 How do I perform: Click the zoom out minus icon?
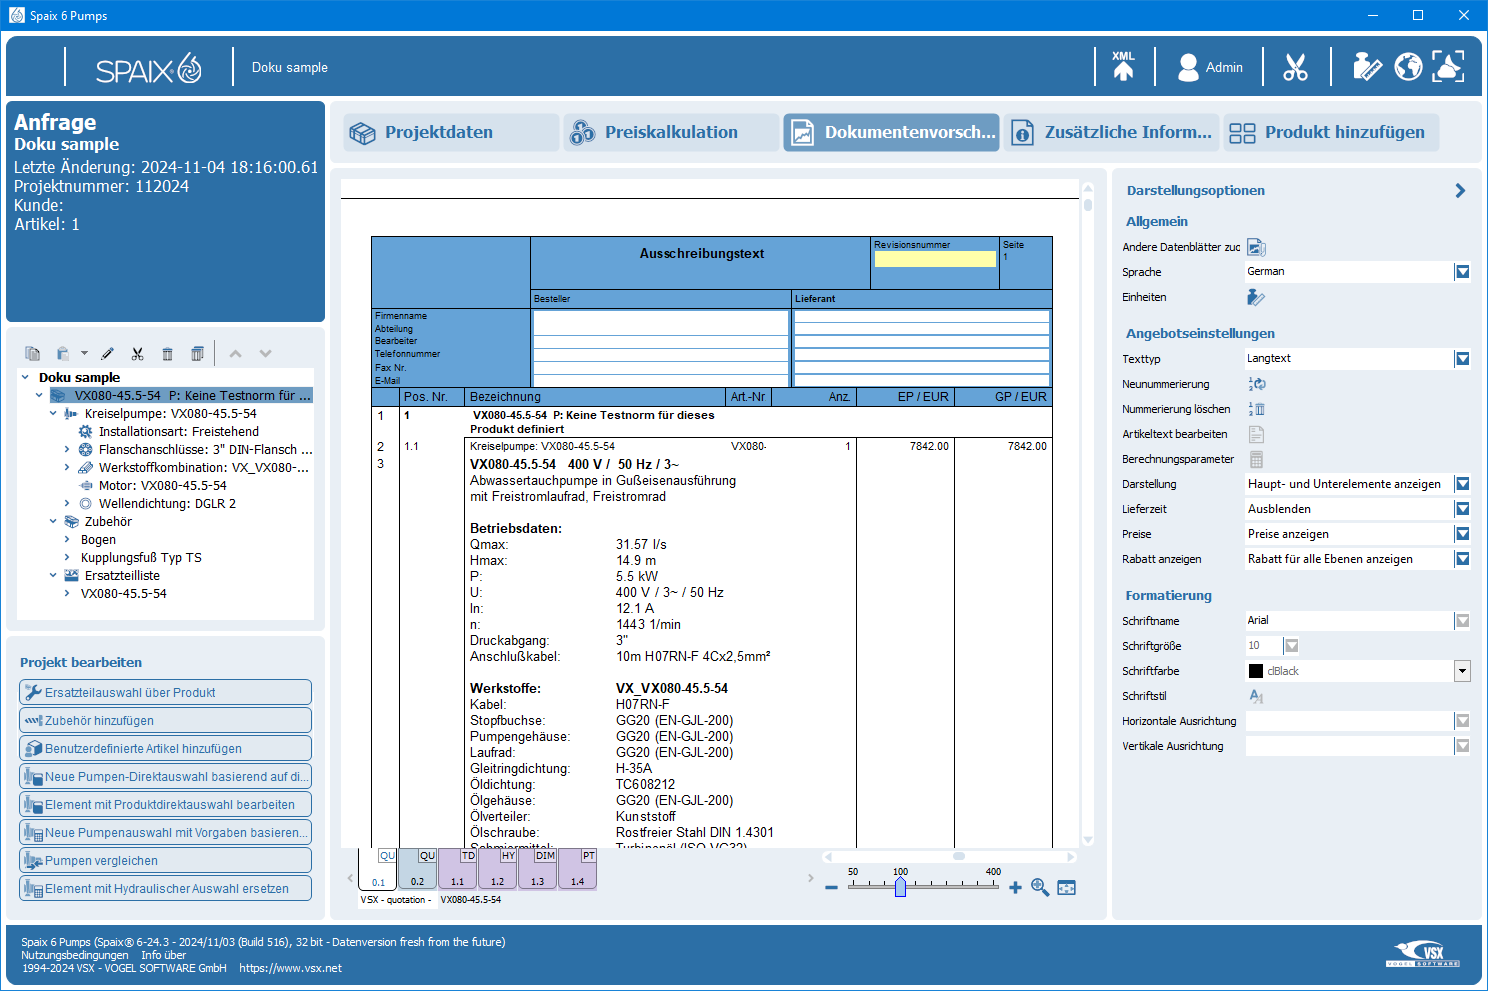831,888
